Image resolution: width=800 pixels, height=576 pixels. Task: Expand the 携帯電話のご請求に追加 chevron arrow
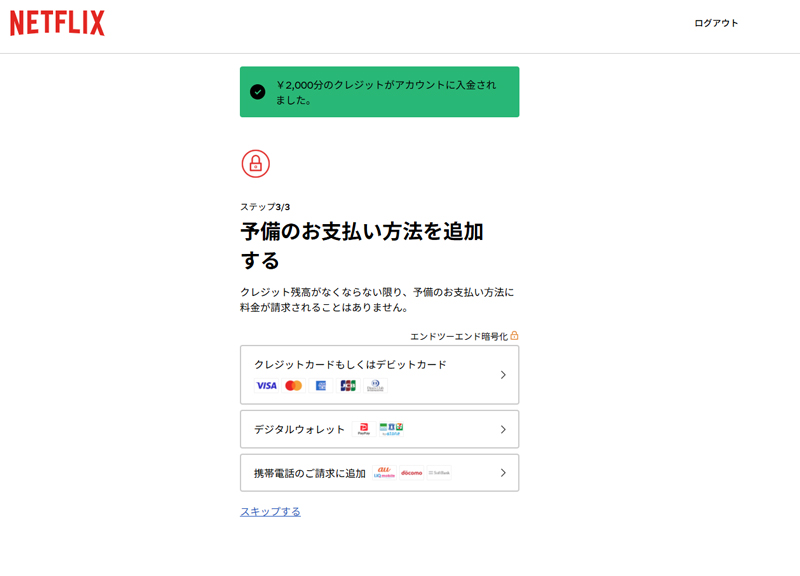coord(503,473)
